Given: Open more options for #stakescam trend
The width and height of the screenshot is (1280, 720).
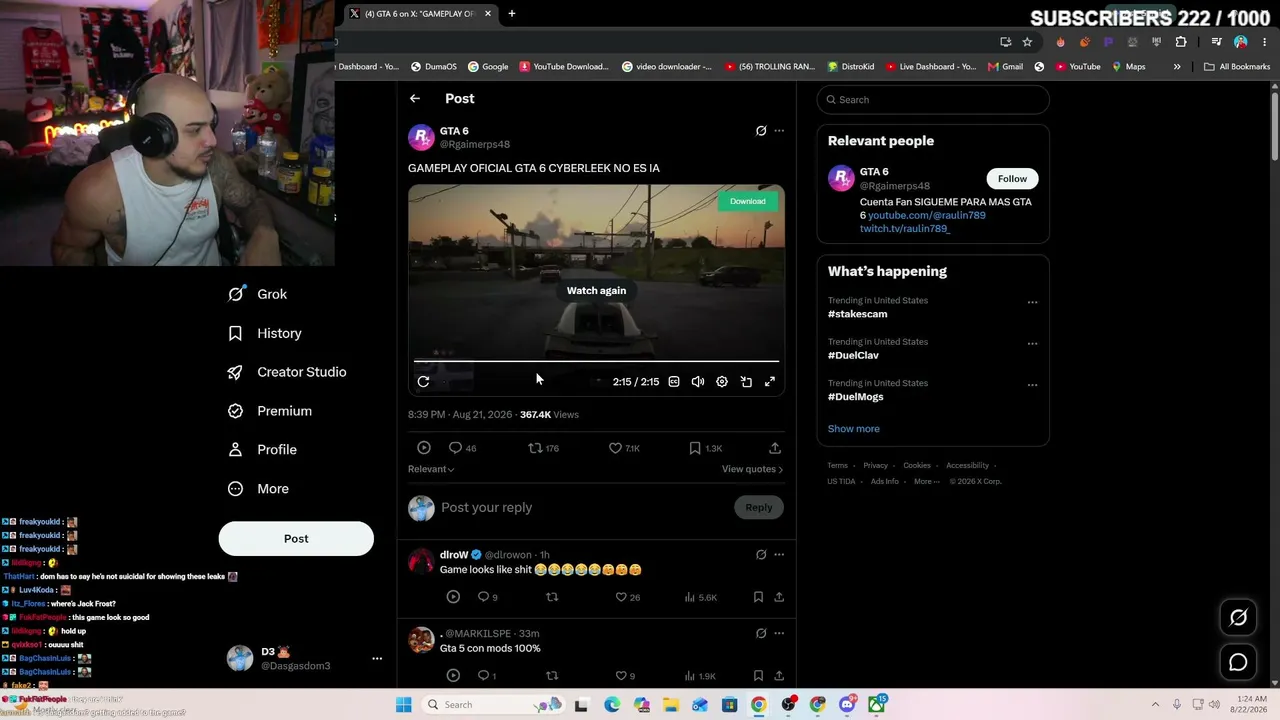Looking at the screenshot, I should [1032, 302].
